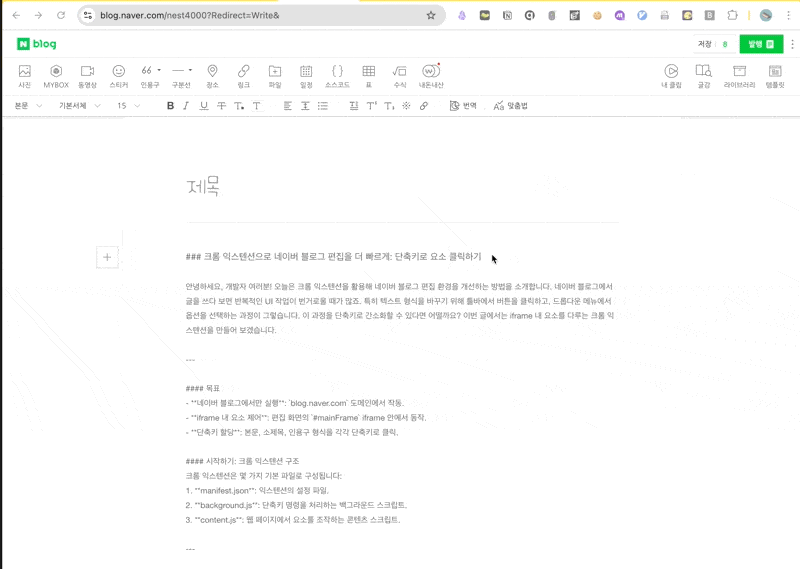Open the 글감 material search panel
The image size is (800, 569).
704,76
